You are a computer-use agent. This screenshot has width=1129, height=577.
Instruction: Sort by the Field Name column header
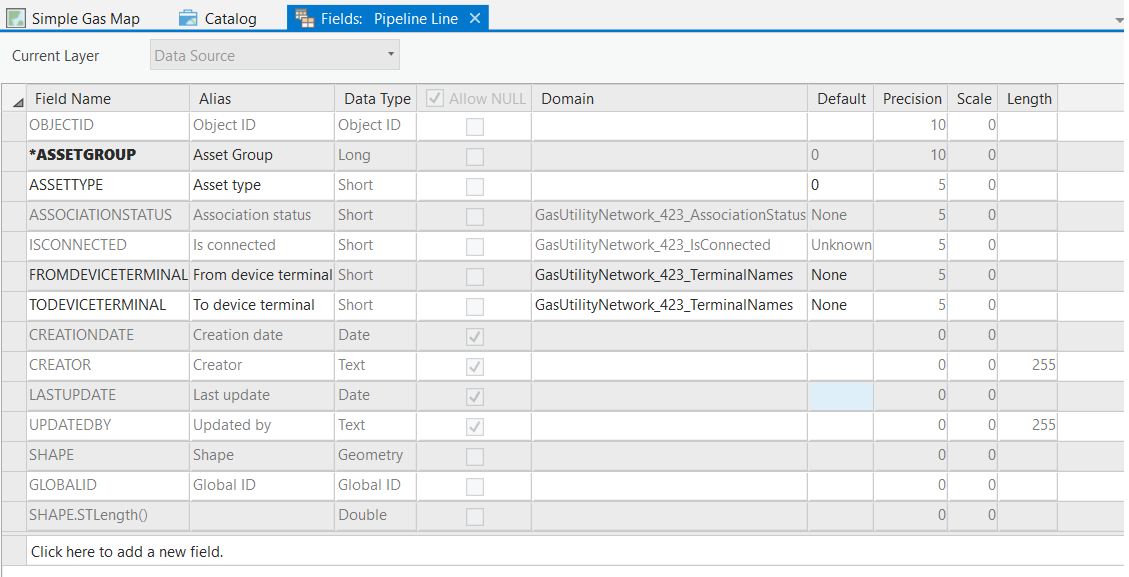(108, 99)
